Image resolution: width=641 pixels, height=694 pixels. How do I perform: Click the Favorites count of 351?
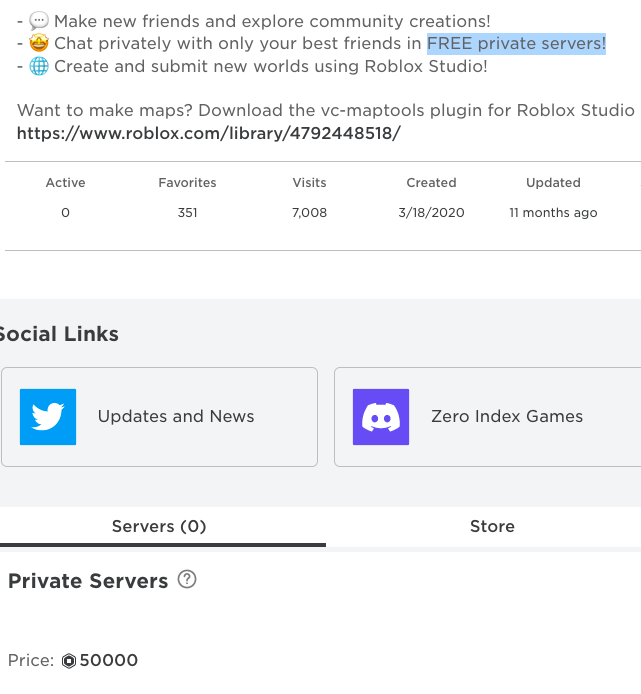pos(187,213)
